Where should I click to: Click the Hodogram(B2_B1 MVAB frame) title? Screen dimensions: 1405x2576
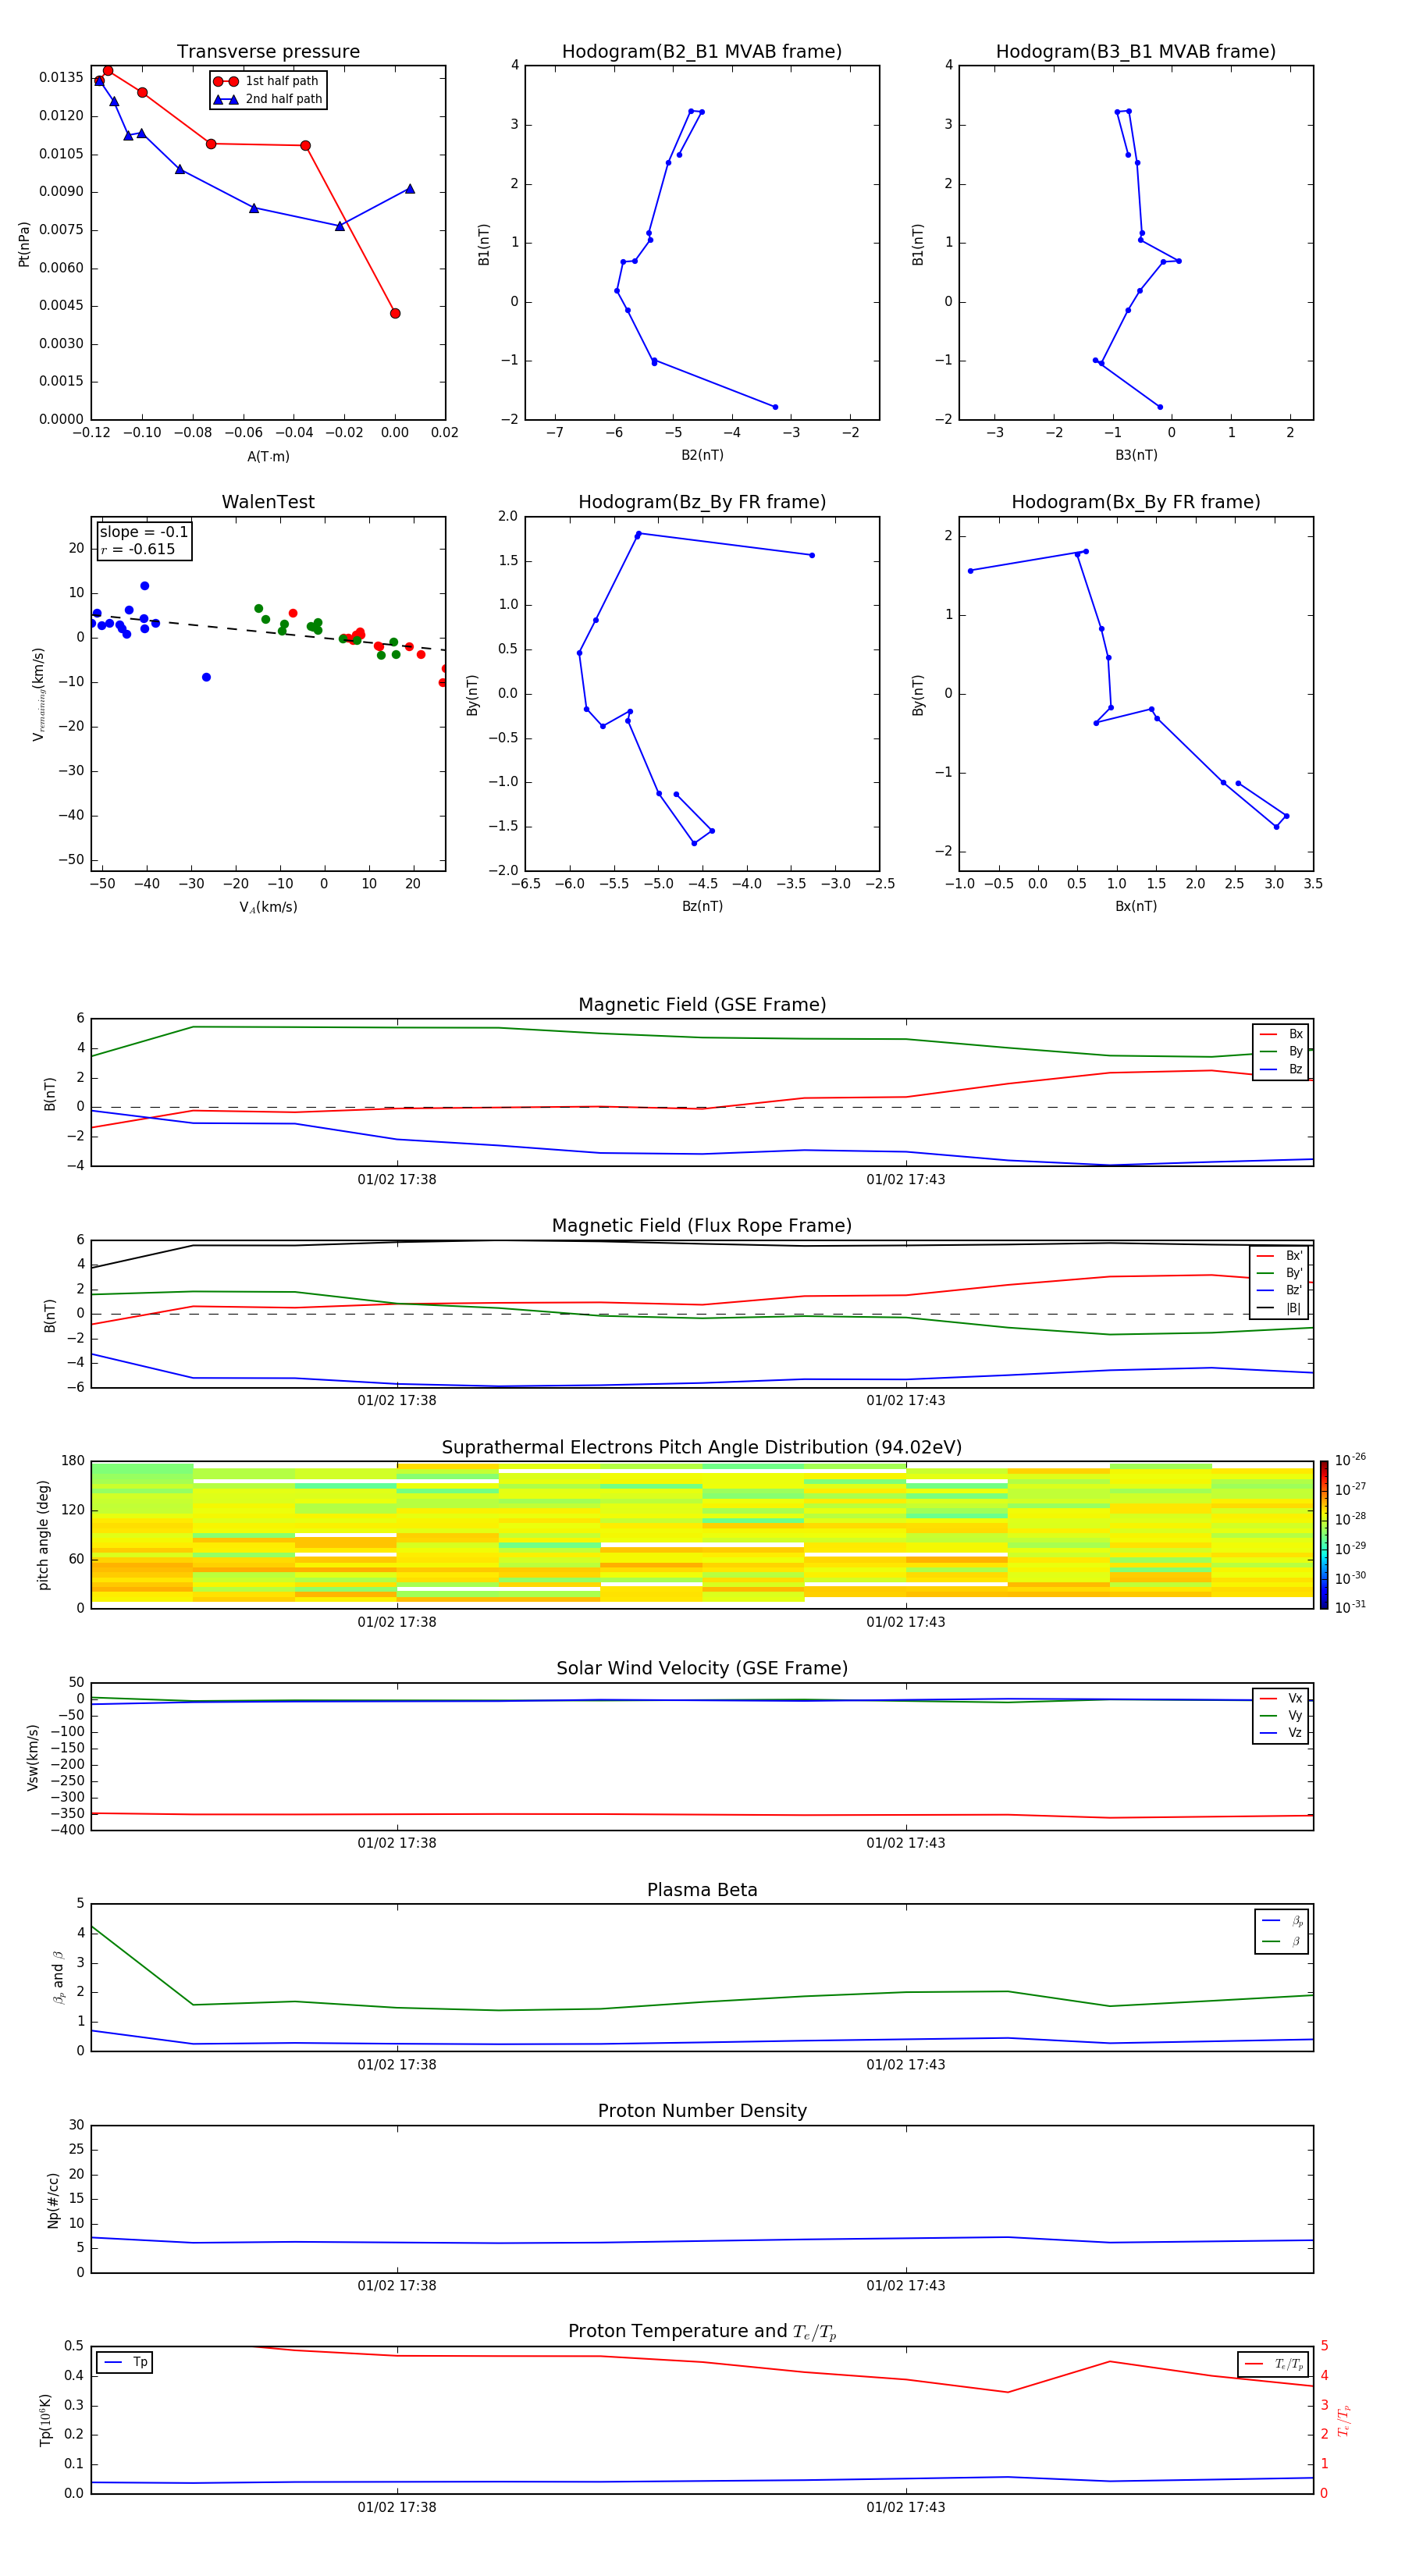point(702,52)
